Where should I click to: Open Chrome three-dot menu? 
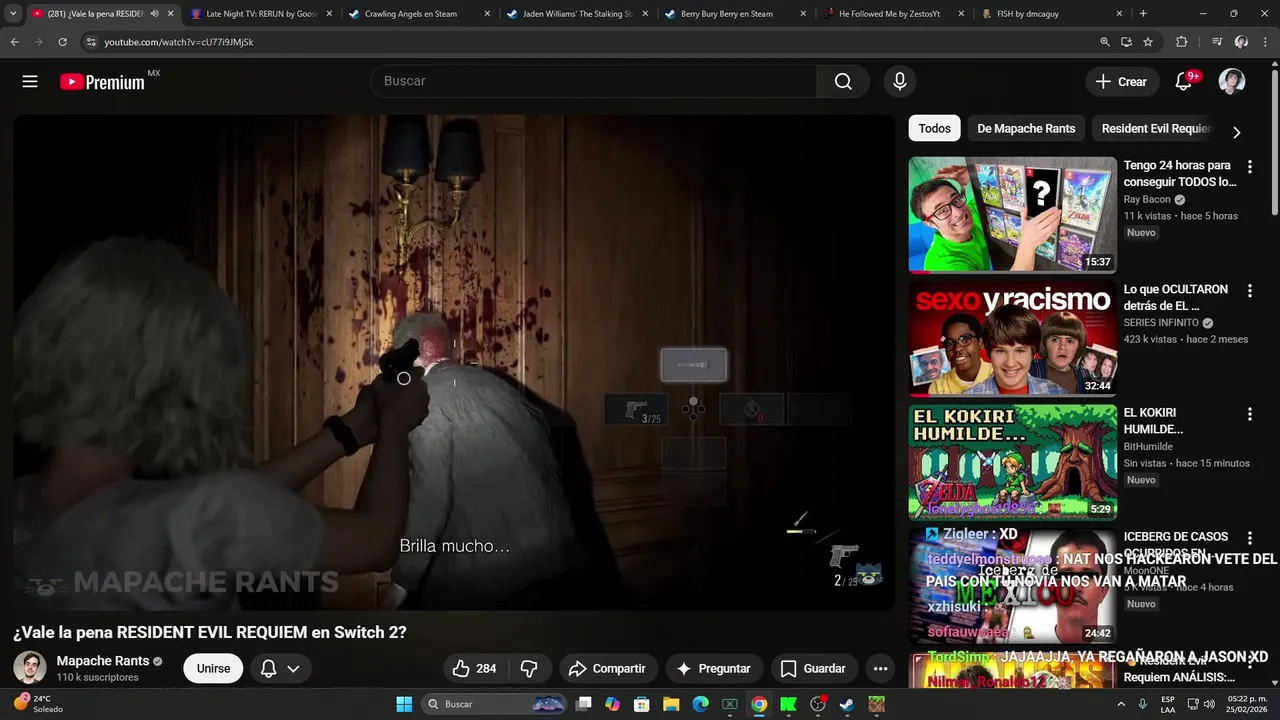tap(1265, 42)
